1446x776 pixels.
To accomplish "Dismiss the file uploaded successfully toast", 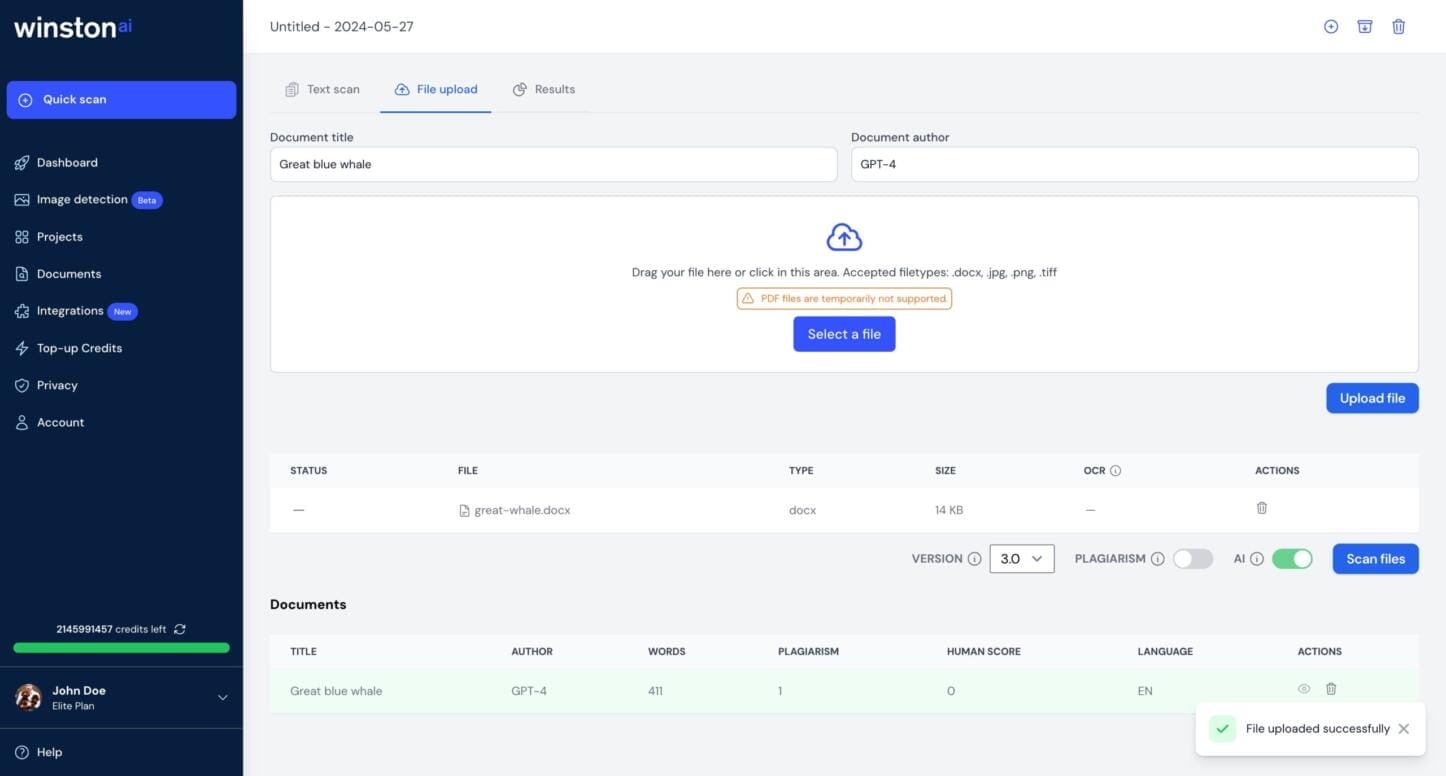I will [x=1404, y=728].
